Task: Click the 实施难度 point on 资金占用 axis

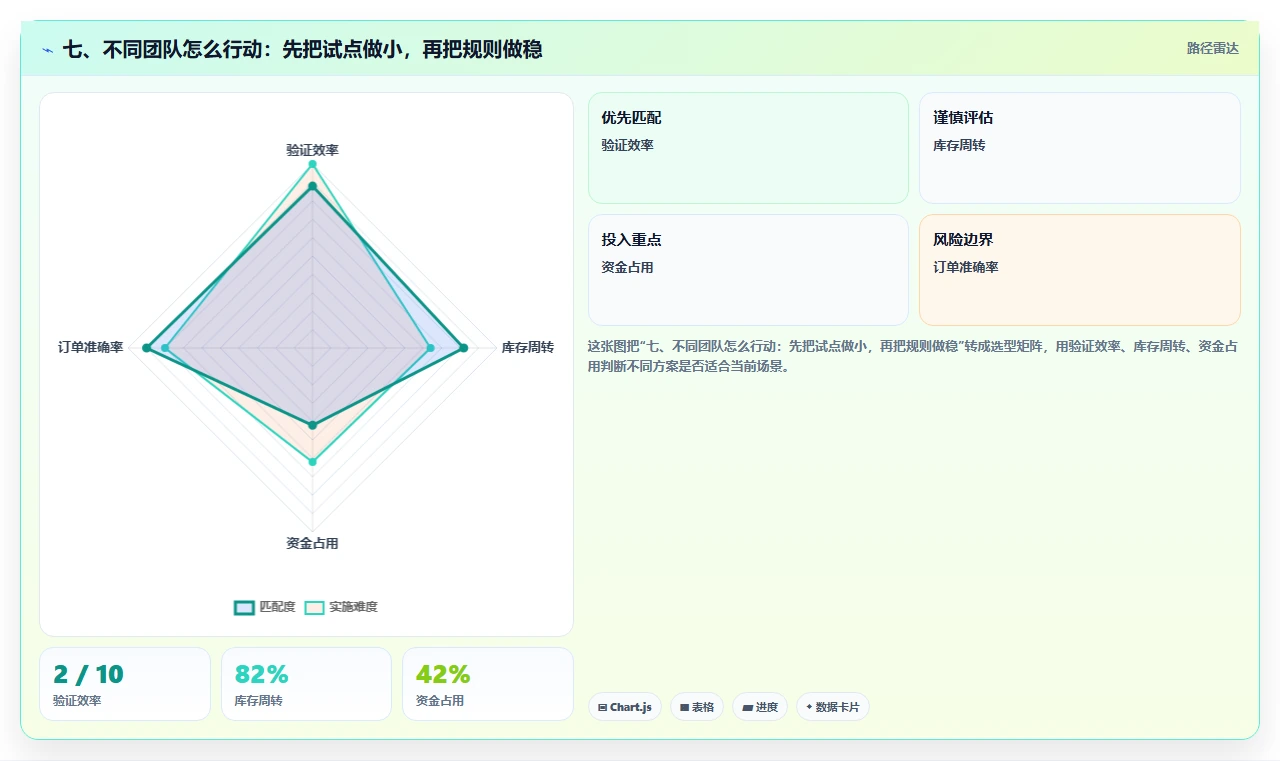Action: coord(312,462)
